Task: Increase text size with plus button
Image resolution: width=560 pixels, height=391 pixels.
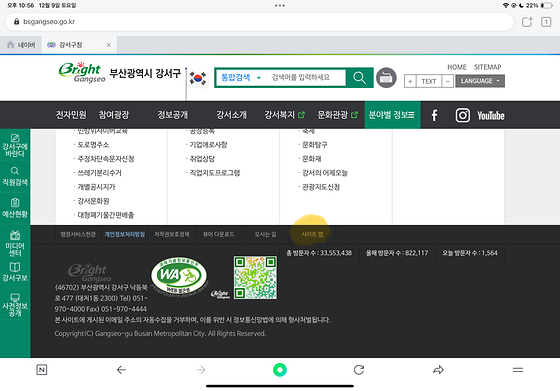Action: pyautogui.click(x=410, y=81)
